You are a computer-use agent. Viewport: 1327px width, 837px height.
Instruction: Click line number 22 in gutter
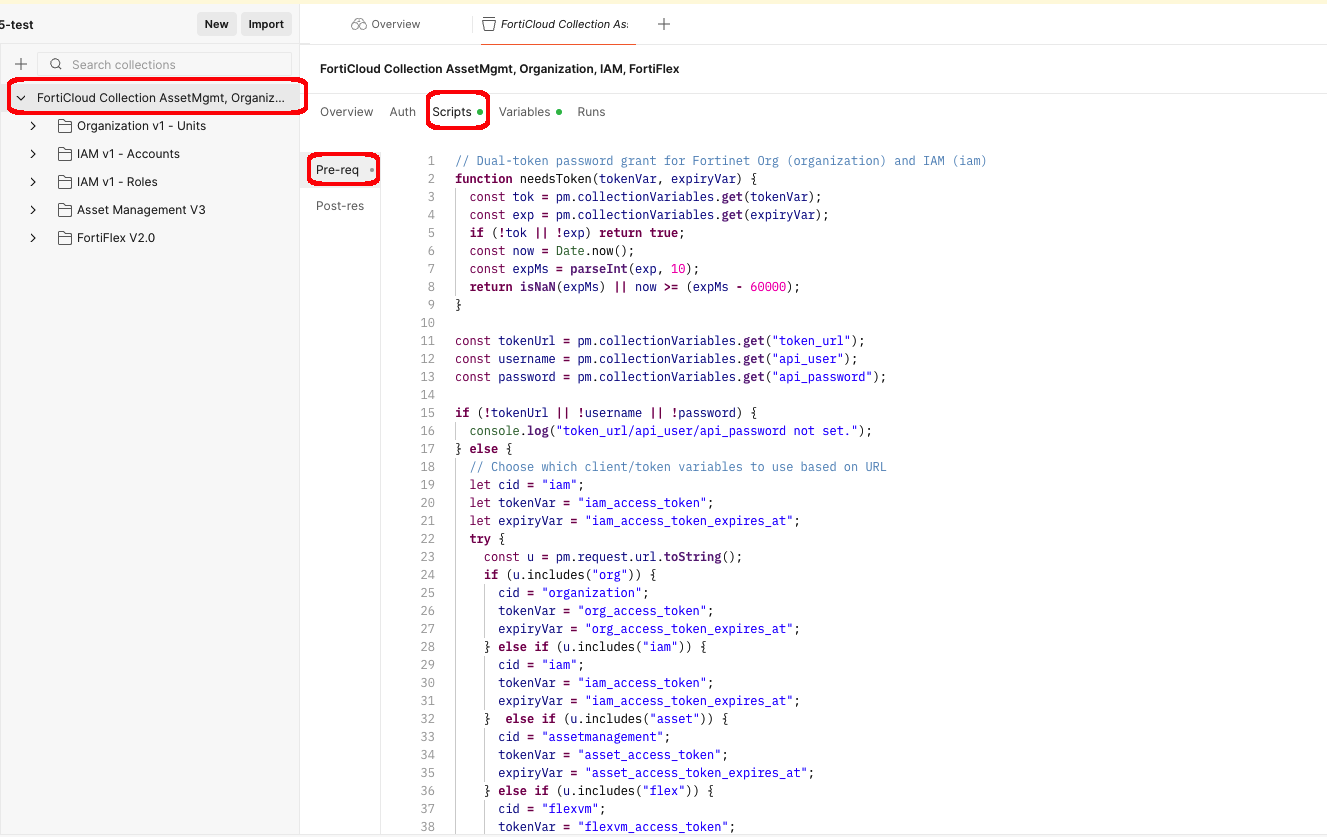(x=427, y=539)
